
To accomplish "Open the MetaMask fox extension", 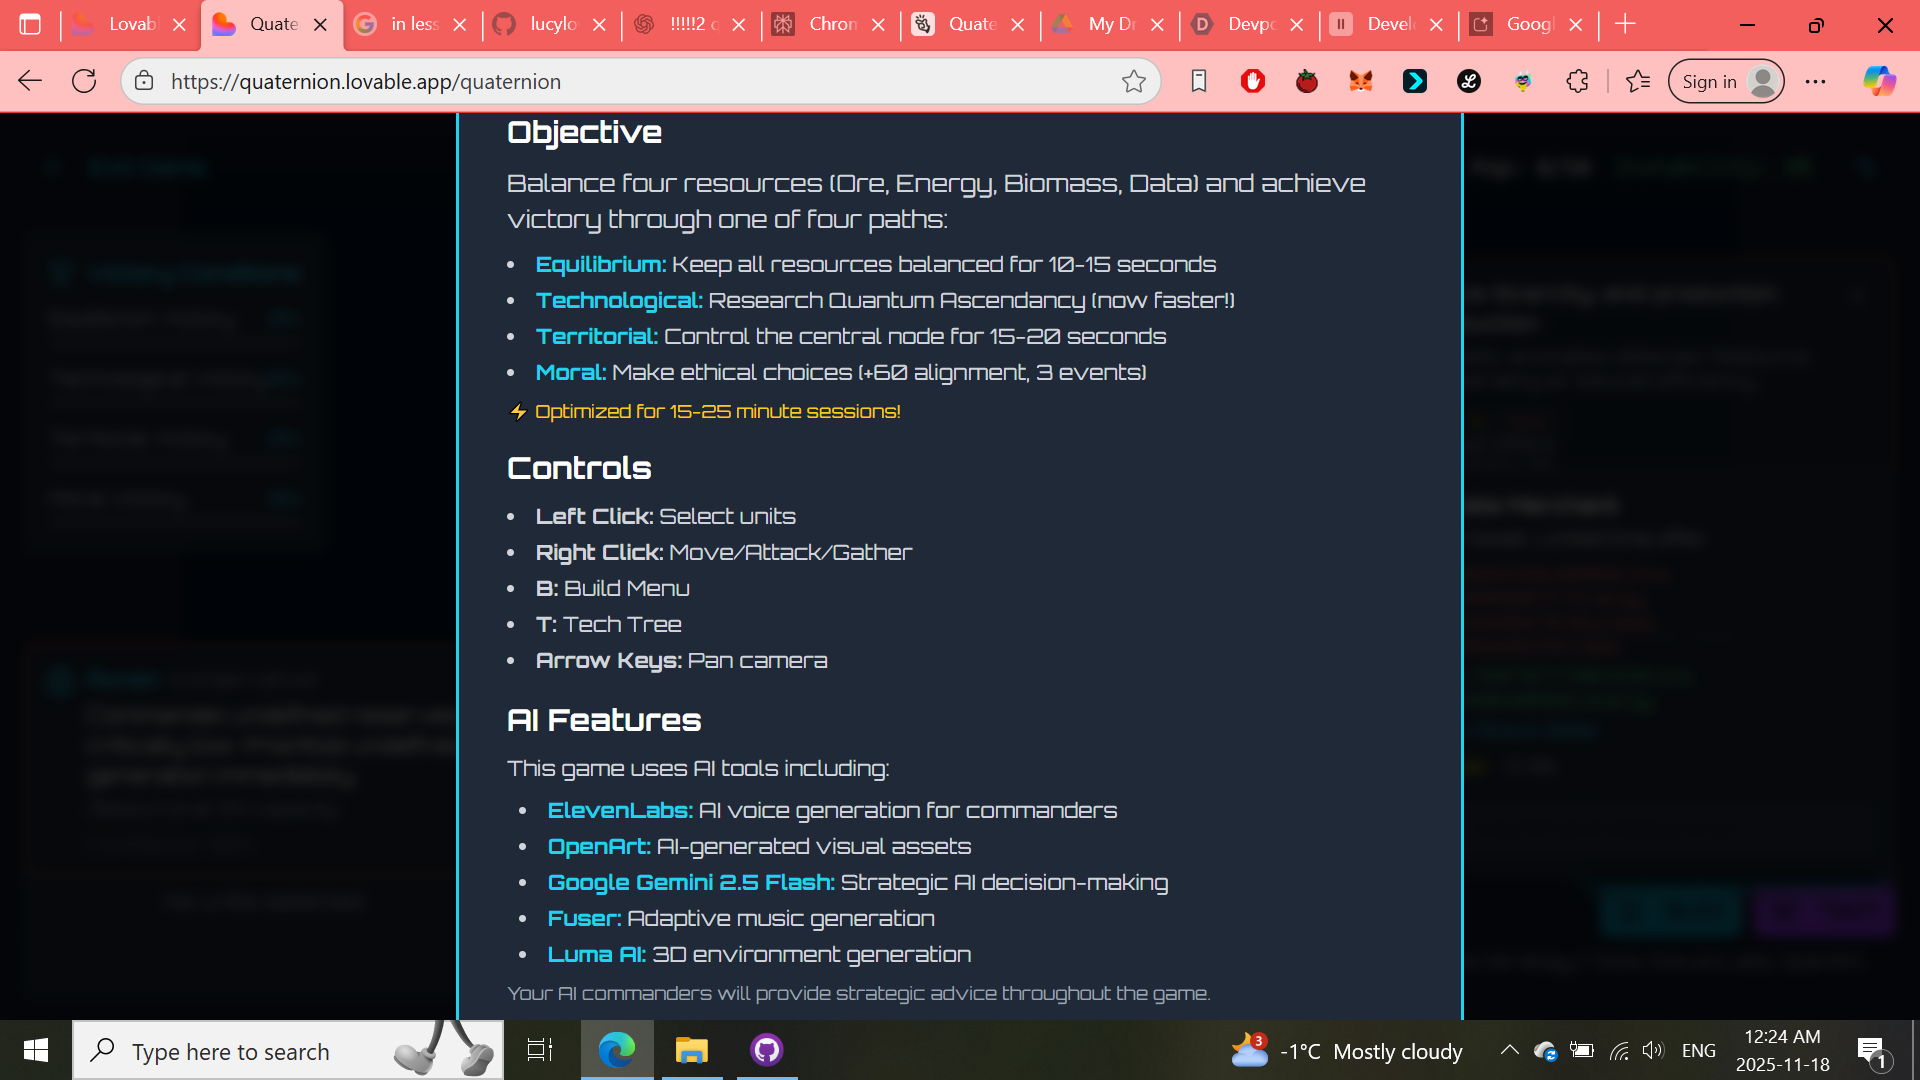I will click(1360, 81).
